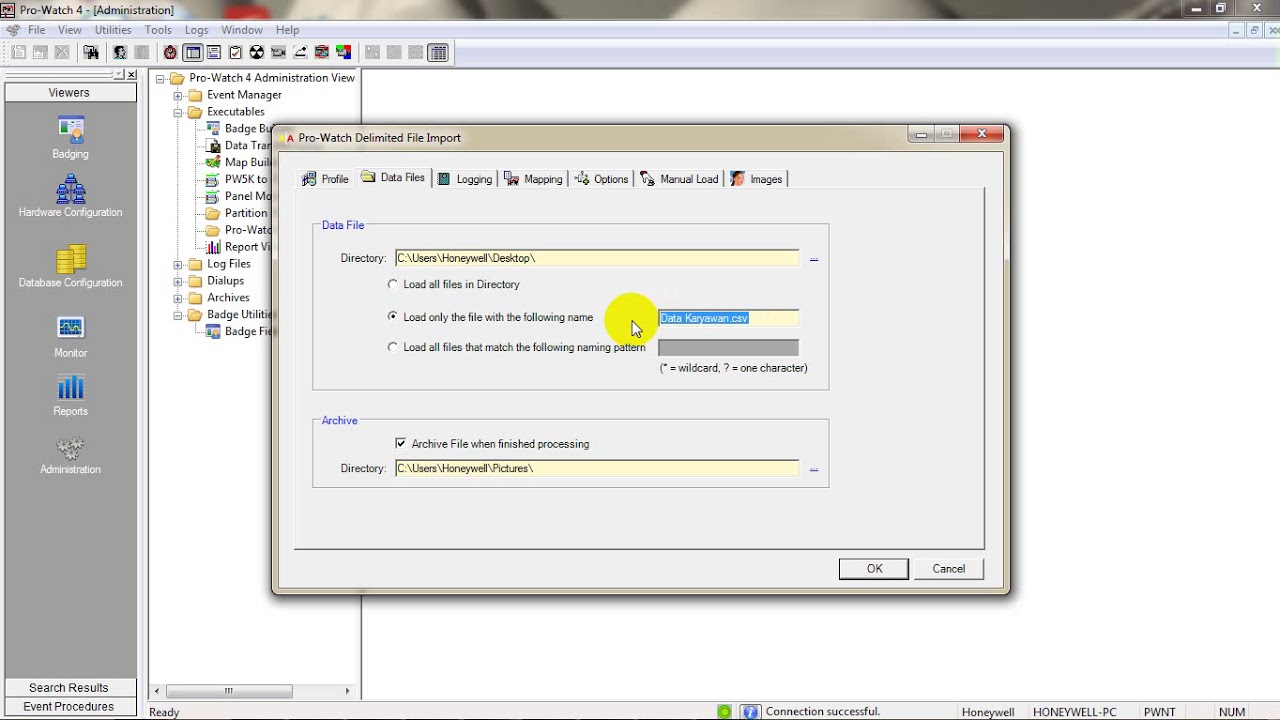The width and height of the screenshot is (1280, 720).
Task: Collapse the Badge Utilities tree node
Action: pyautogui.click(x=178, y=315)
